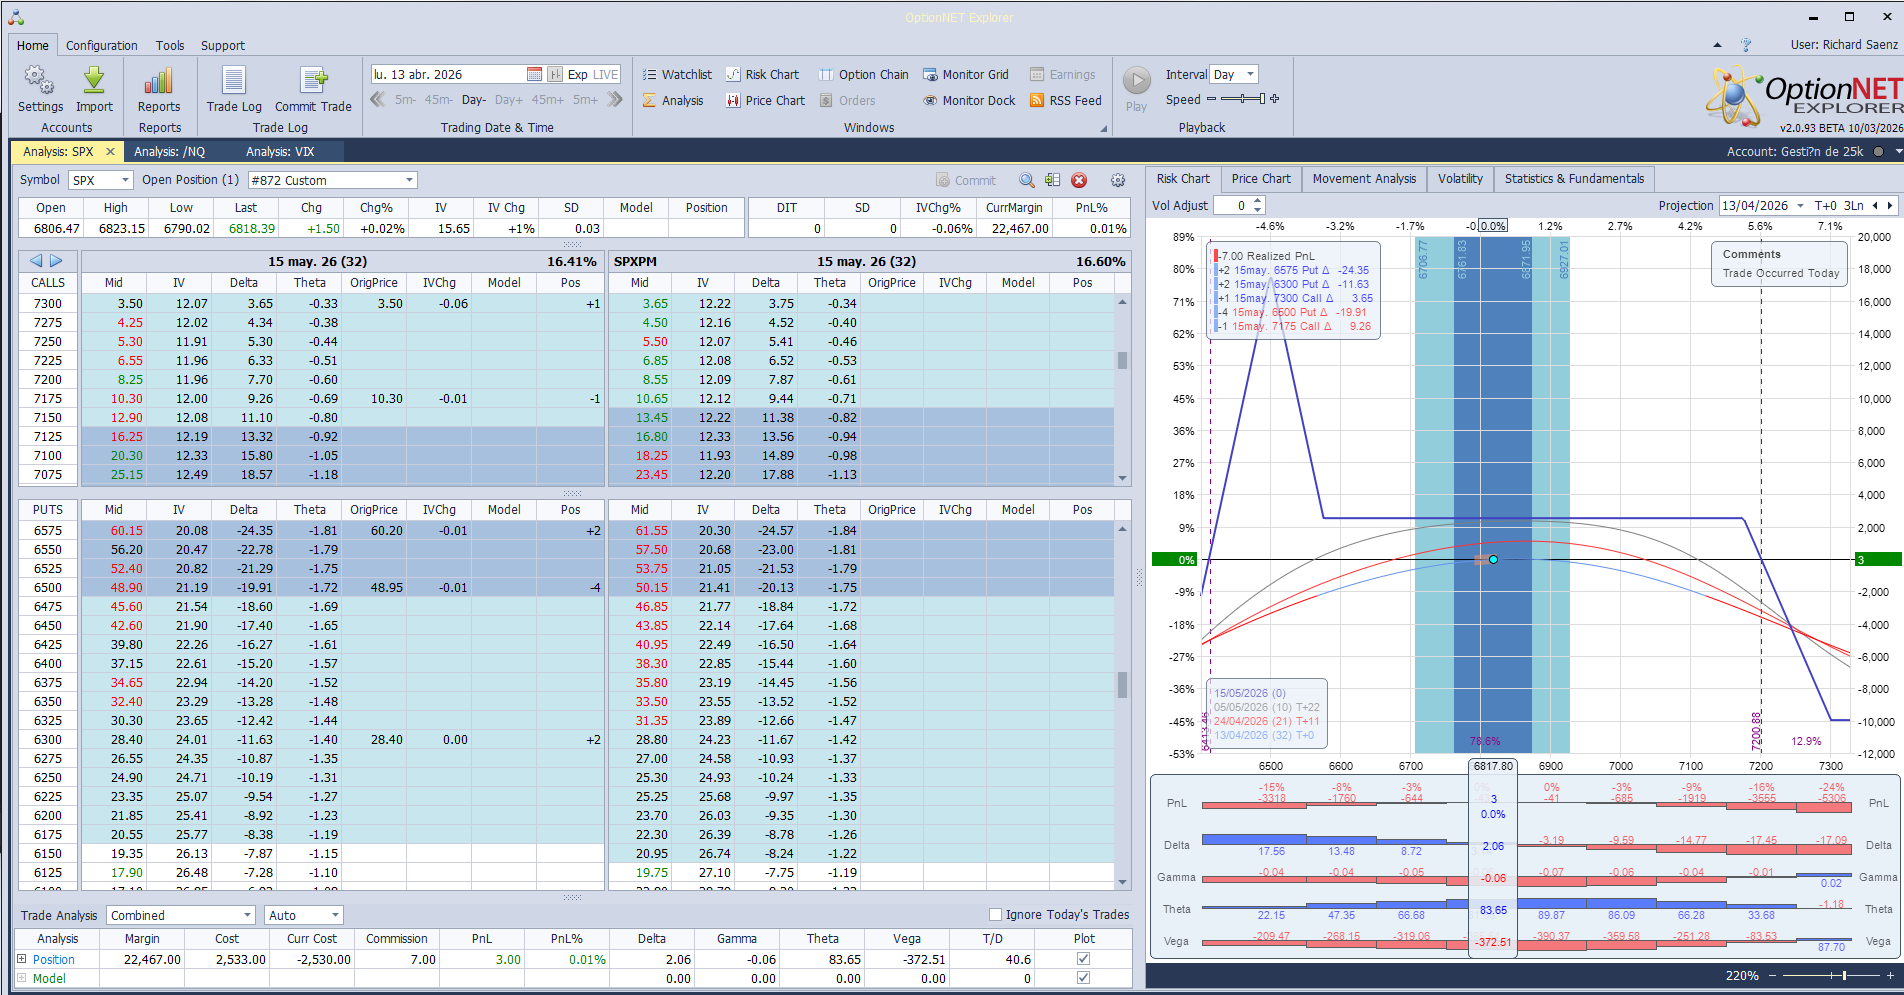Click the Commit Trade icon

313,81
